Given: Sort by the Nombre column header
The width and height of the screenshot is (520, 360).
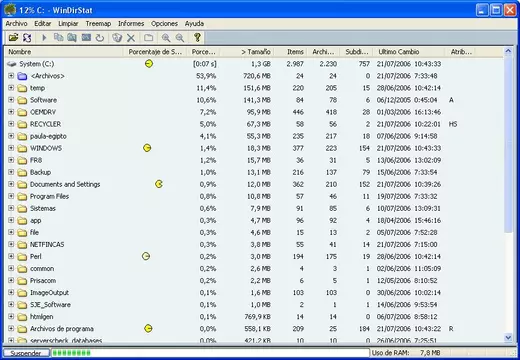Looking at the screenshot, I should (x=64, y=52).
